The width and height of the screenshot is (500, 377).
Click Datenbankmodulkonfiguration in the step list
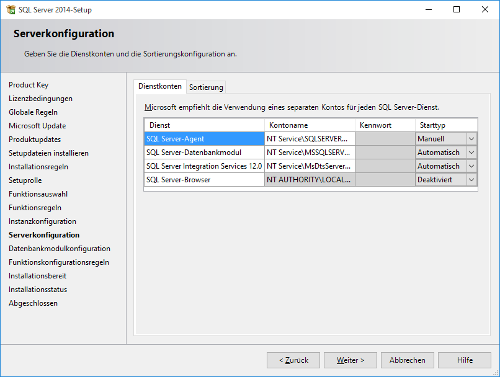59,249
